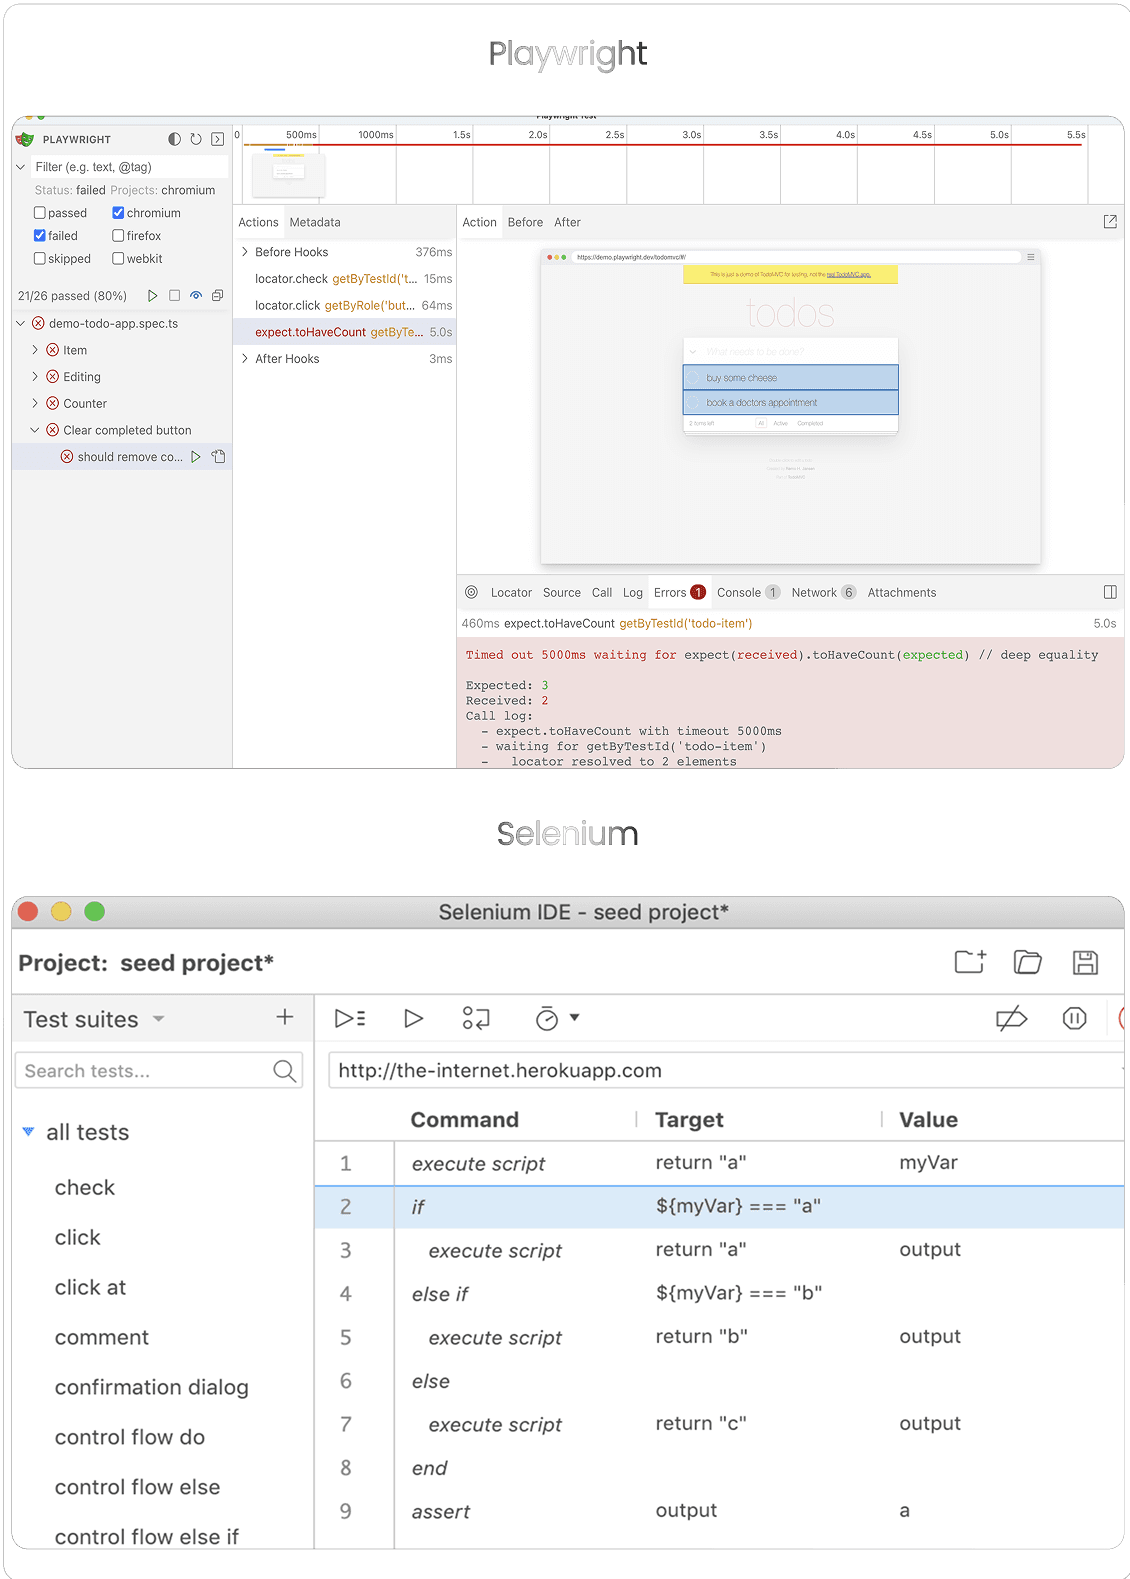The image size is (1130, 1579).
Task: Toggle Playwright output terminal icon
Action: (217, 139)
